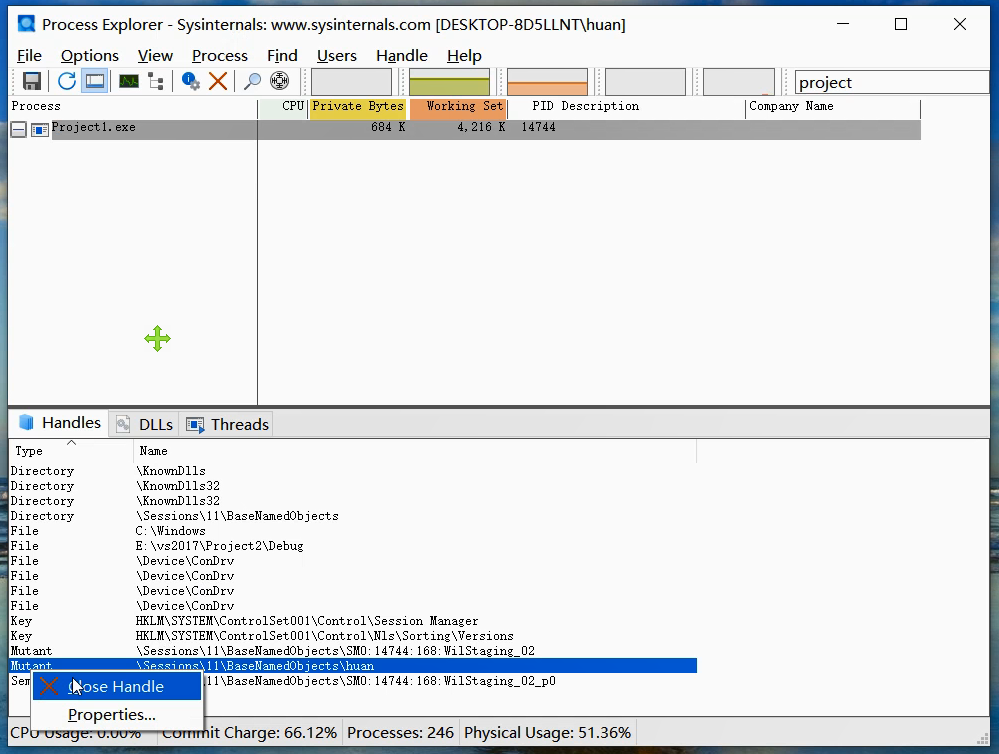
Task: Toggle the process tree view icon
Action: (x=156, y=82)
